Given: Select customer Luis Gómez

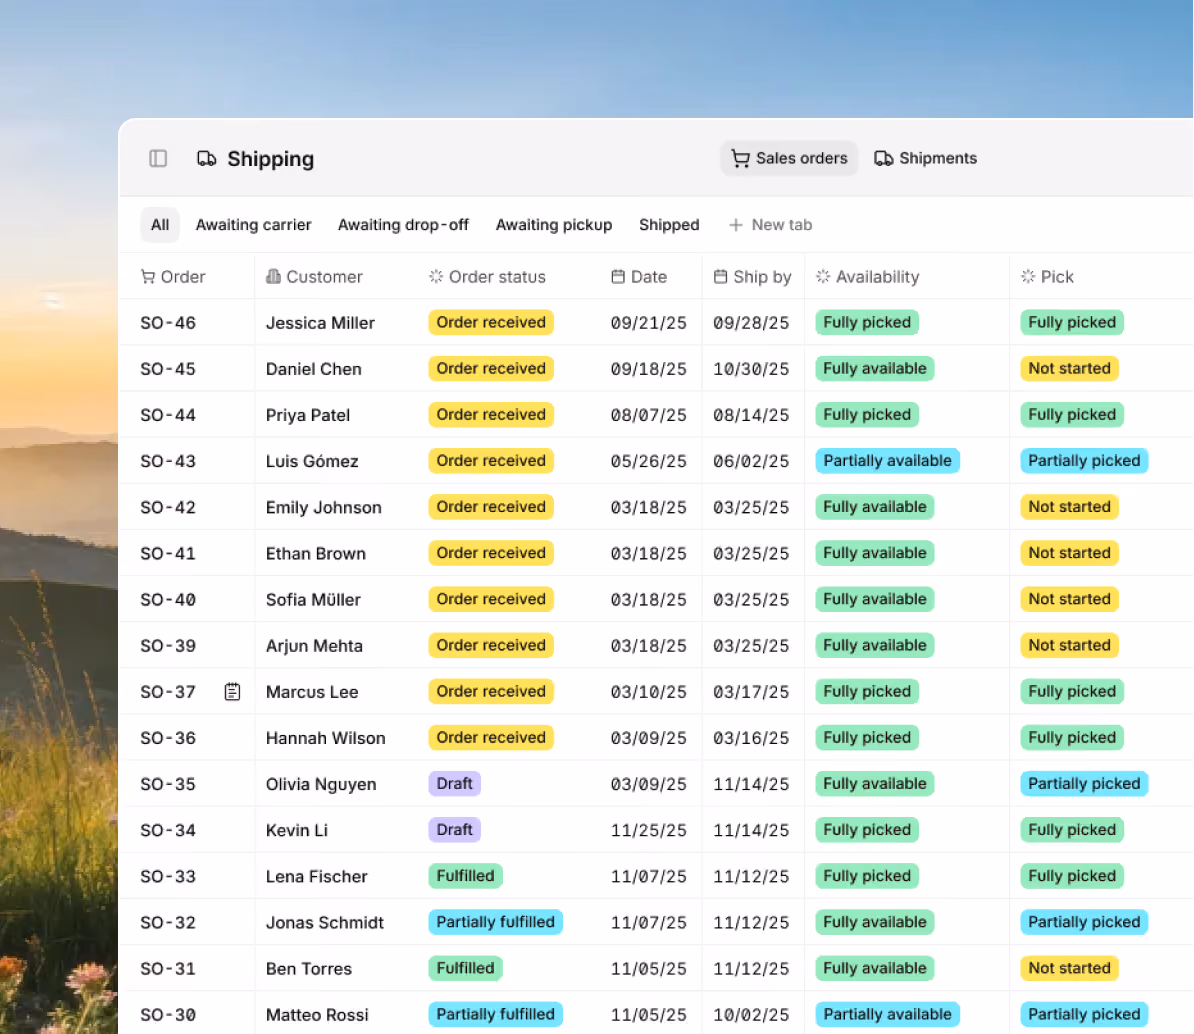Looking at the screenshot, I should 312,461.
